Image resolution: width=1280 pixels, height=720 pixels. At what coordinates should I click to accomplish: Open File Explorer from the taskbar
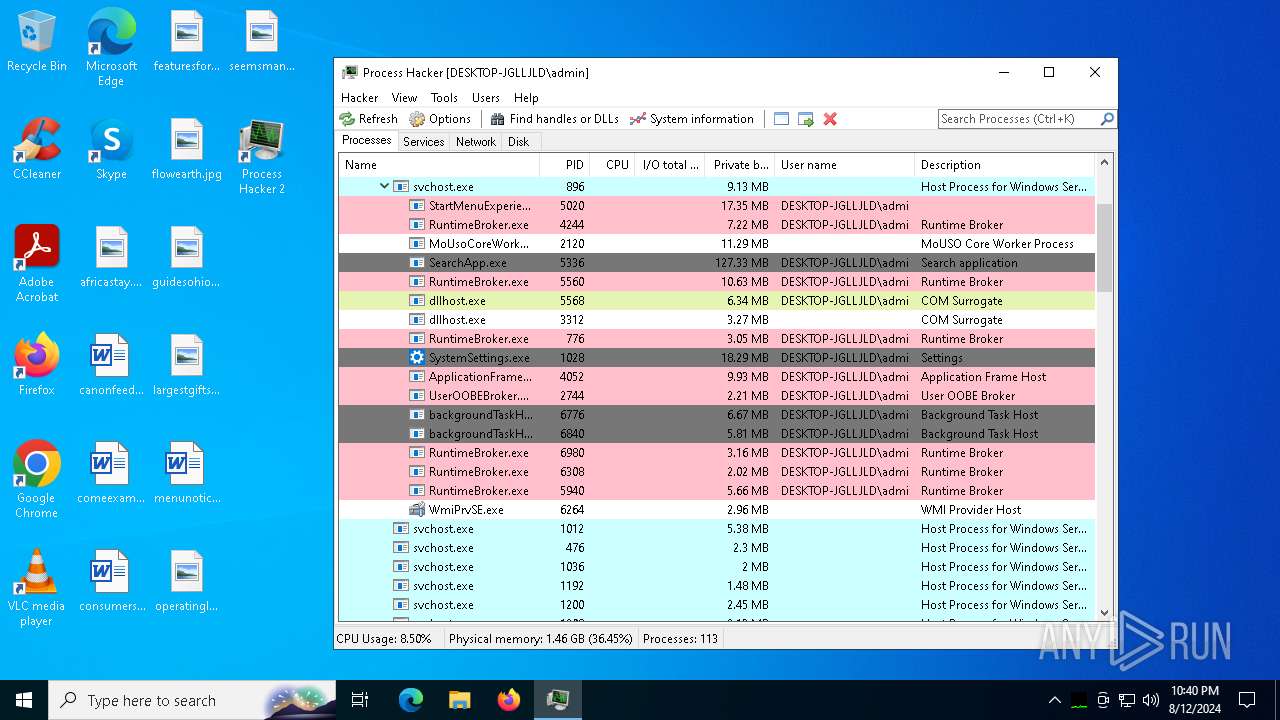point(459,700)
